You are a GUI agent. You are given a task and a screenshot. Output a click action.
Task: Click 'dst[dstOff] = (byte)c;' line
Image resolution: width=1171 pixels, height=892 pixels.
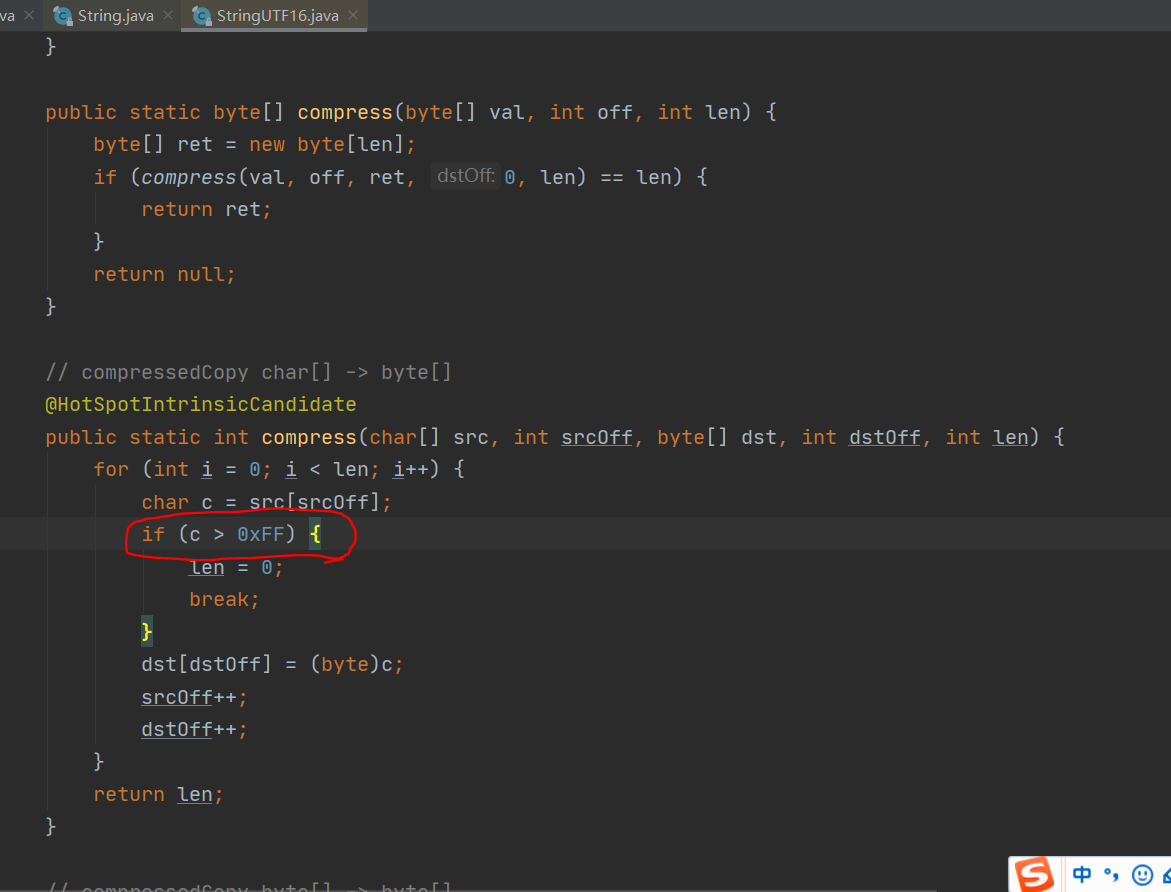pos(273,664)
